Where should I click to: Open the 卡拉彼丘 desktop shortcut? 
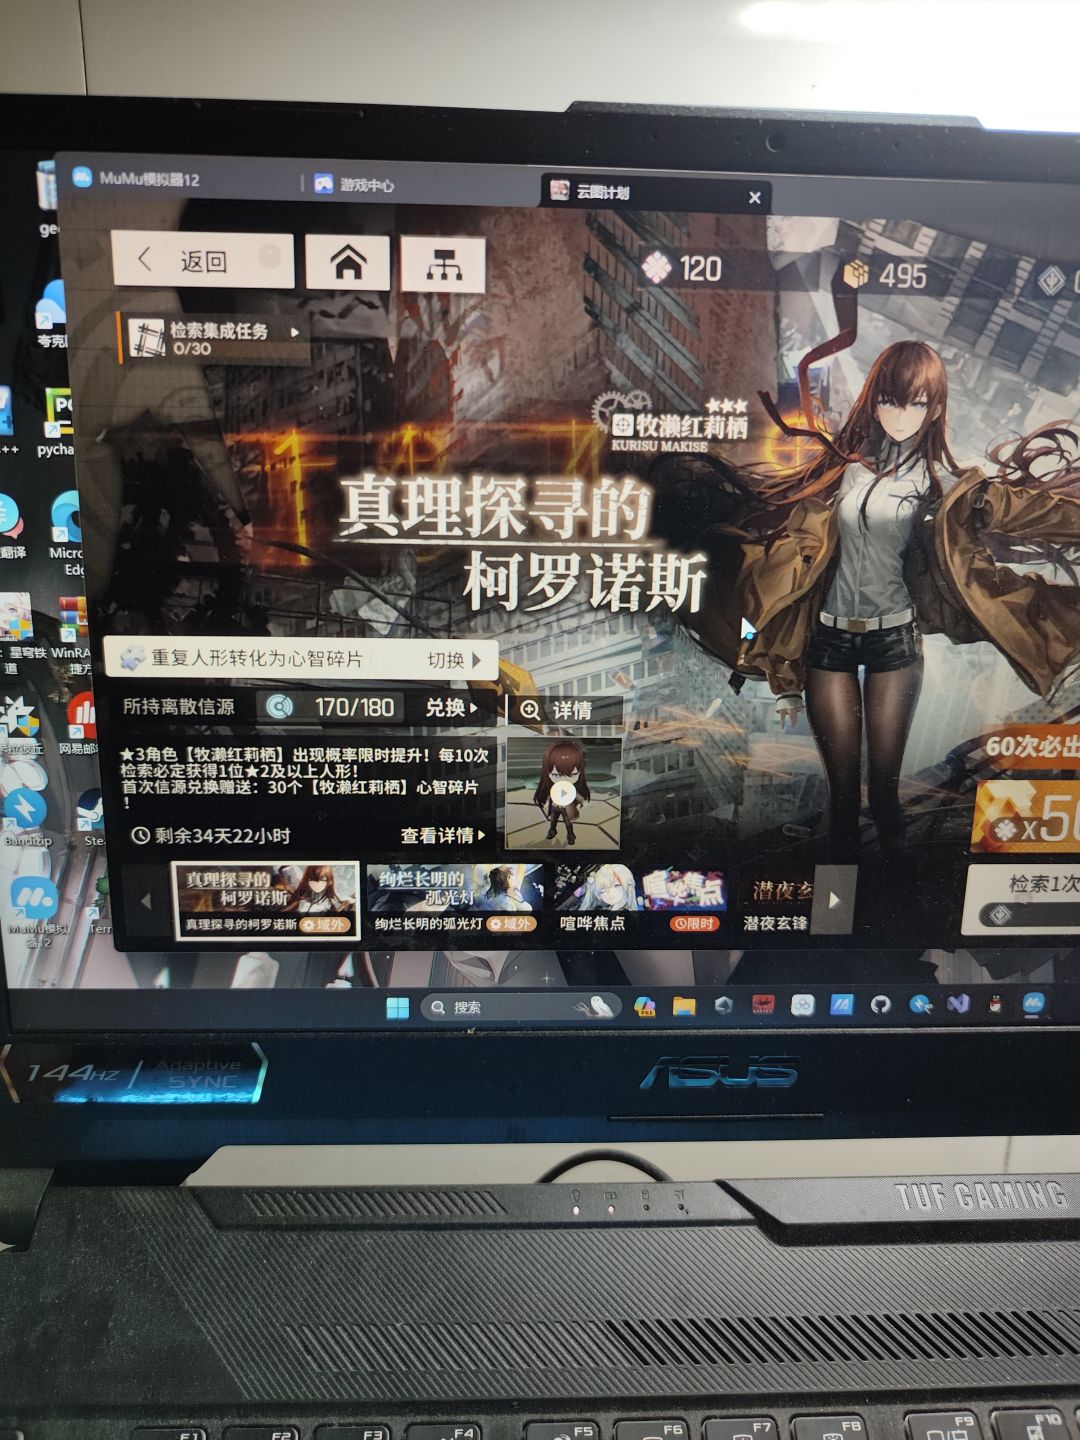pos(20,726)
